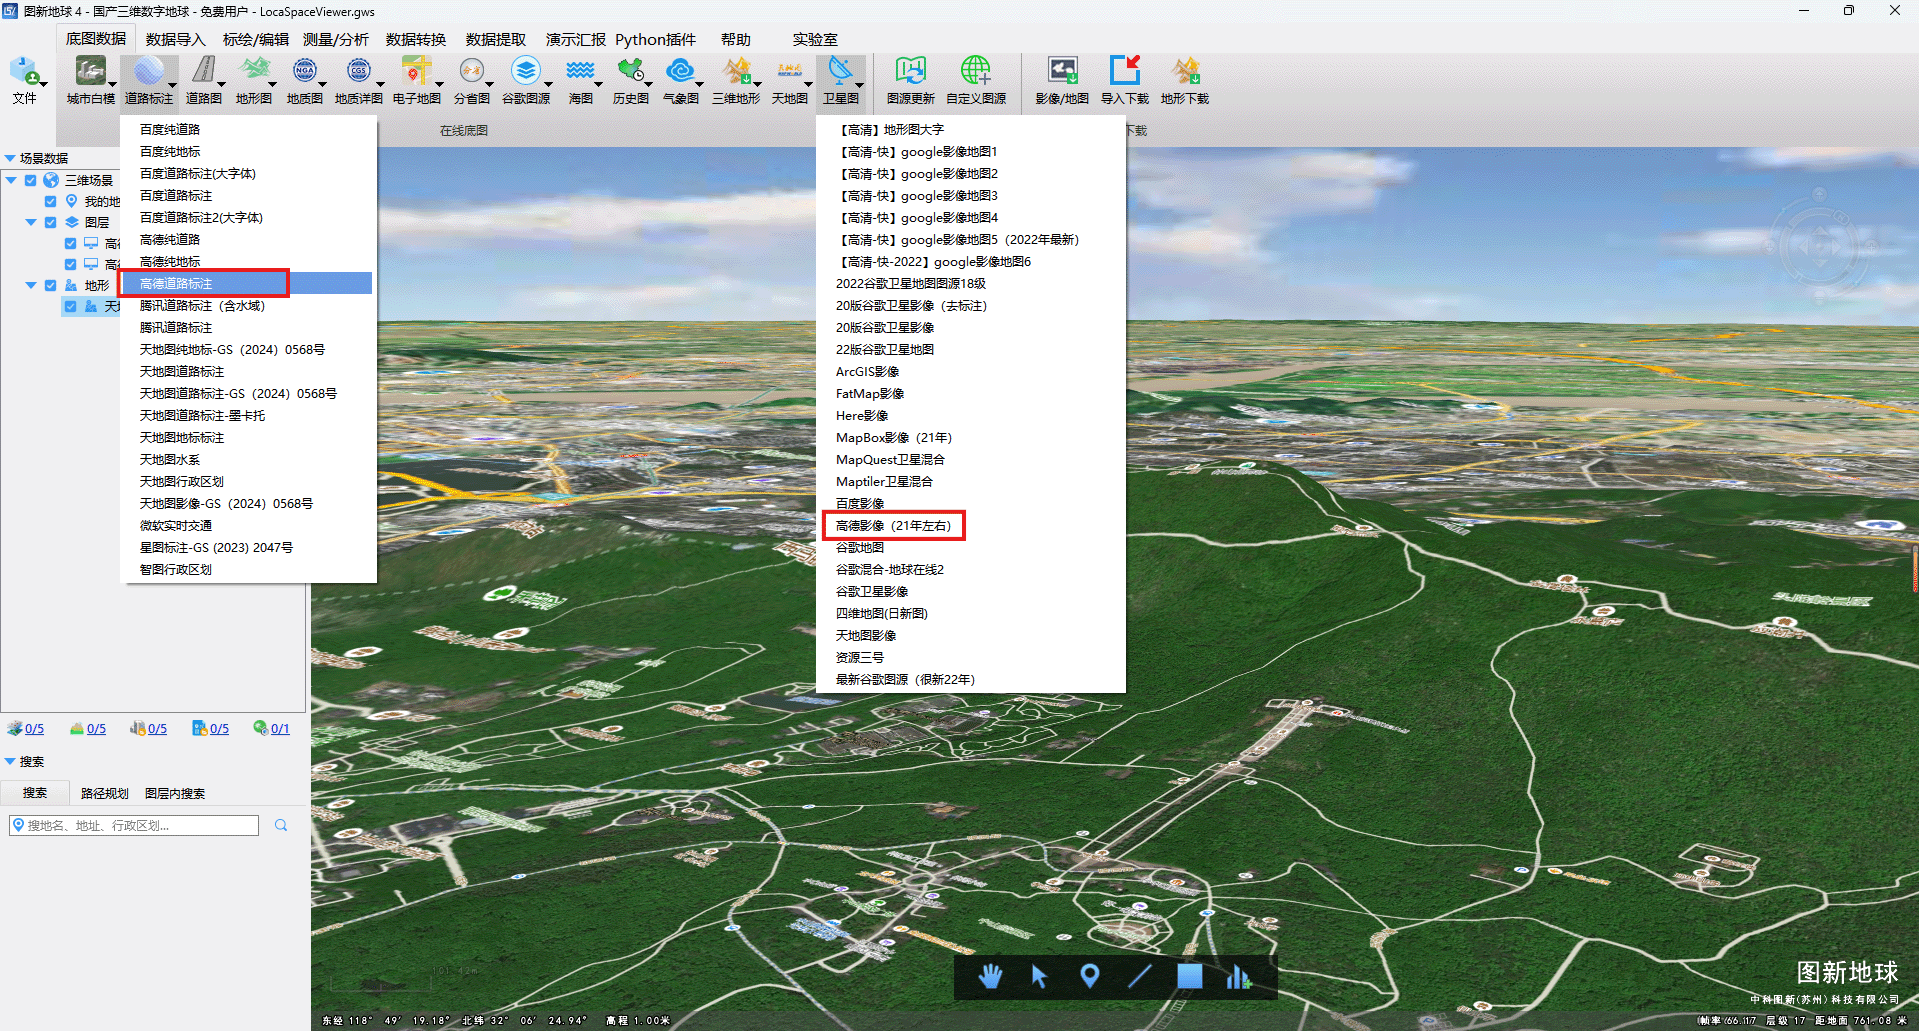Choose the placemark pin tool
The width and height of the screenshot is (1919, 1031).
1090,976
